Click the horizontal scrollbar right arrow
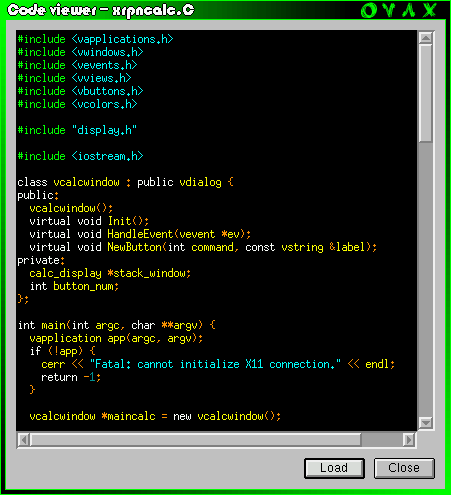The width and height of the screenshot is (451, 495). point(409,440)
